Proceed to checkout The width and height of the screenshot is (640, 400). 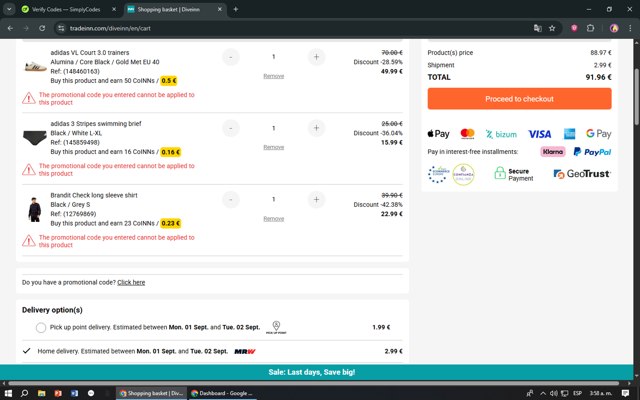[x=520, y=99]
